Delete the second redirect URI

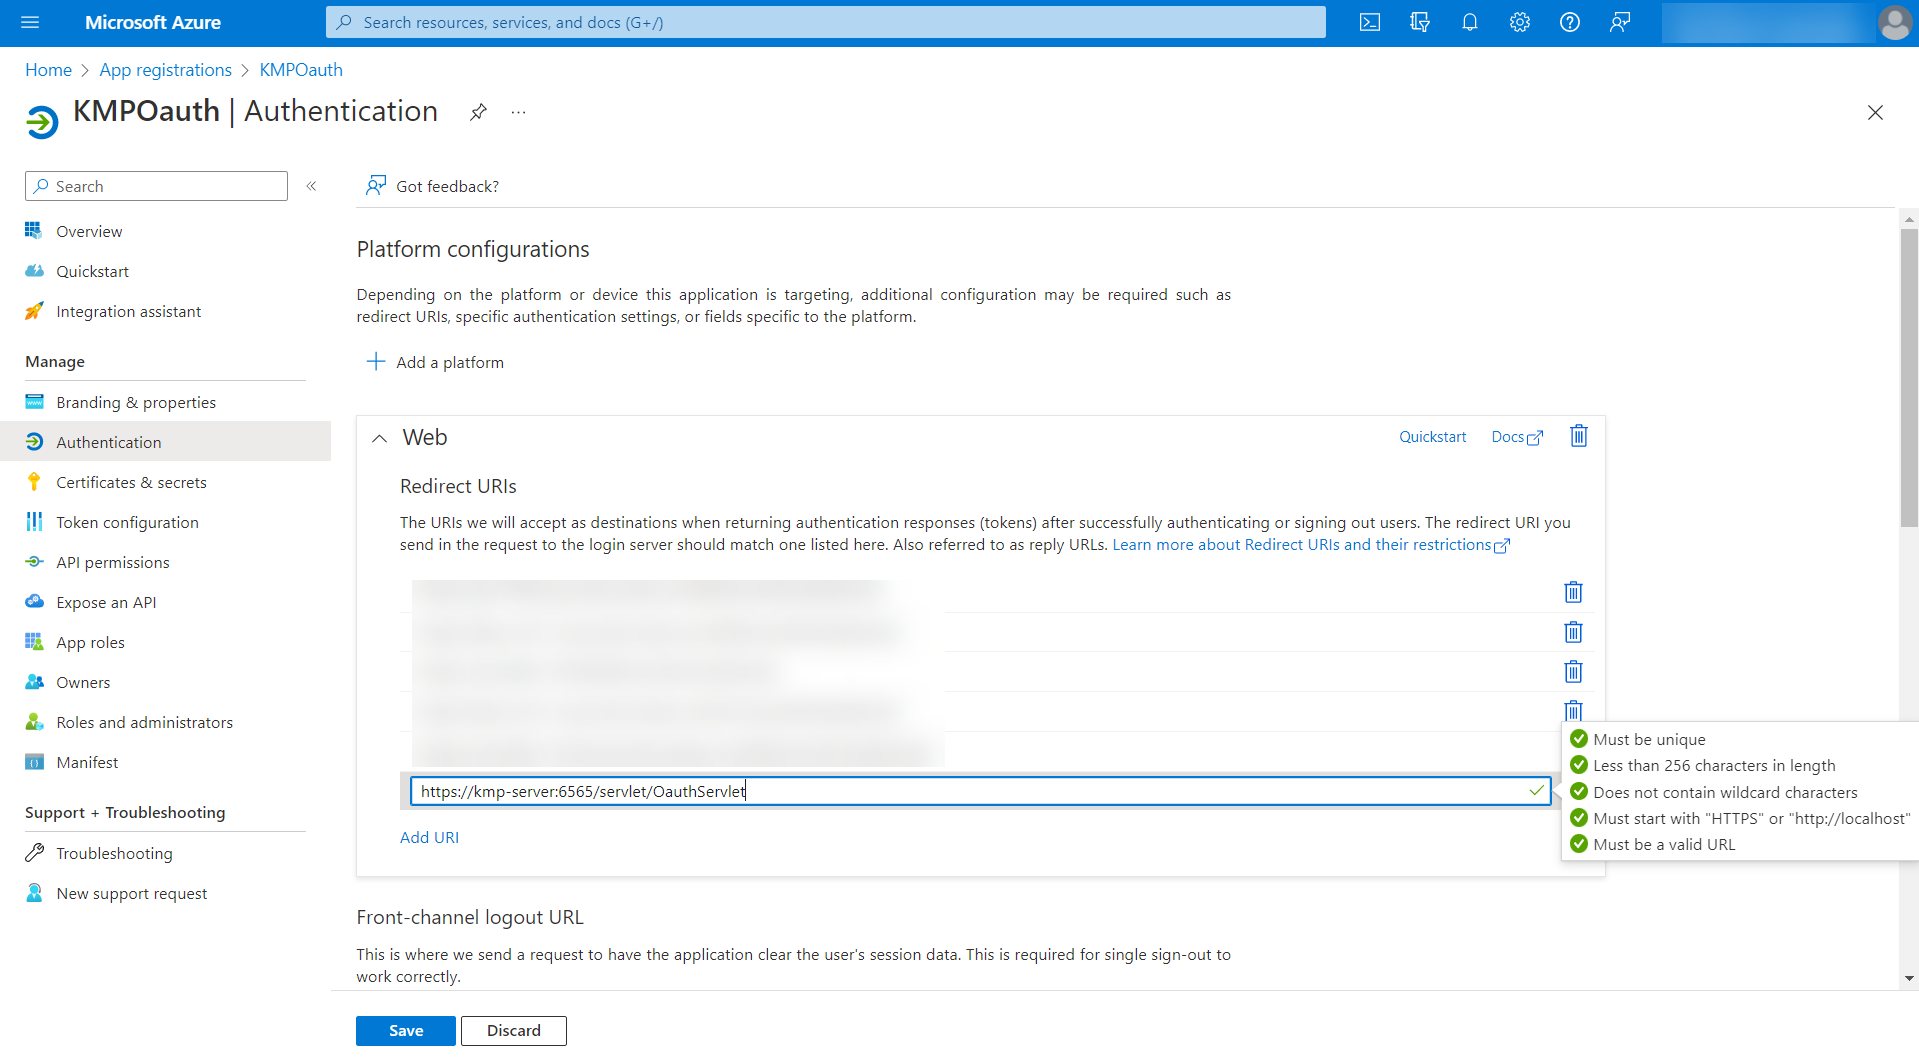point(1573,632)
